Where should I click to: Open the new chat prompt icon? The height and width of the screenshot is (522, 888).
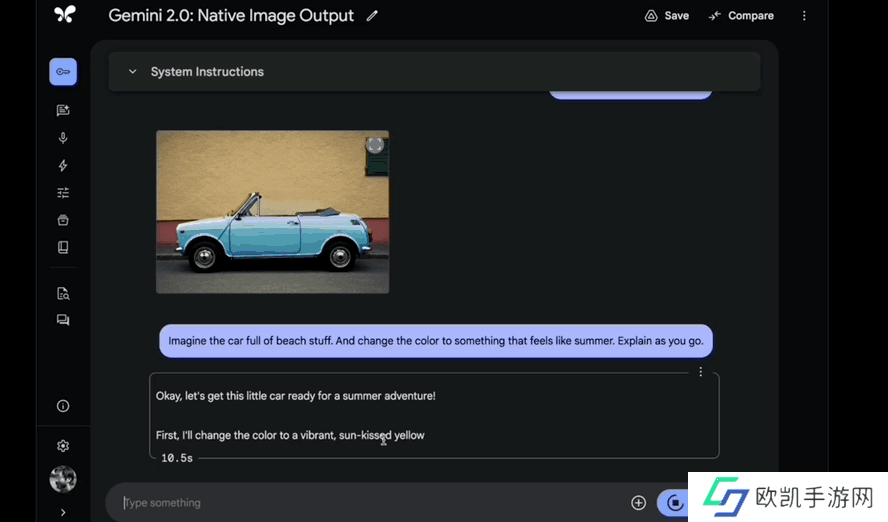[63, 111]
